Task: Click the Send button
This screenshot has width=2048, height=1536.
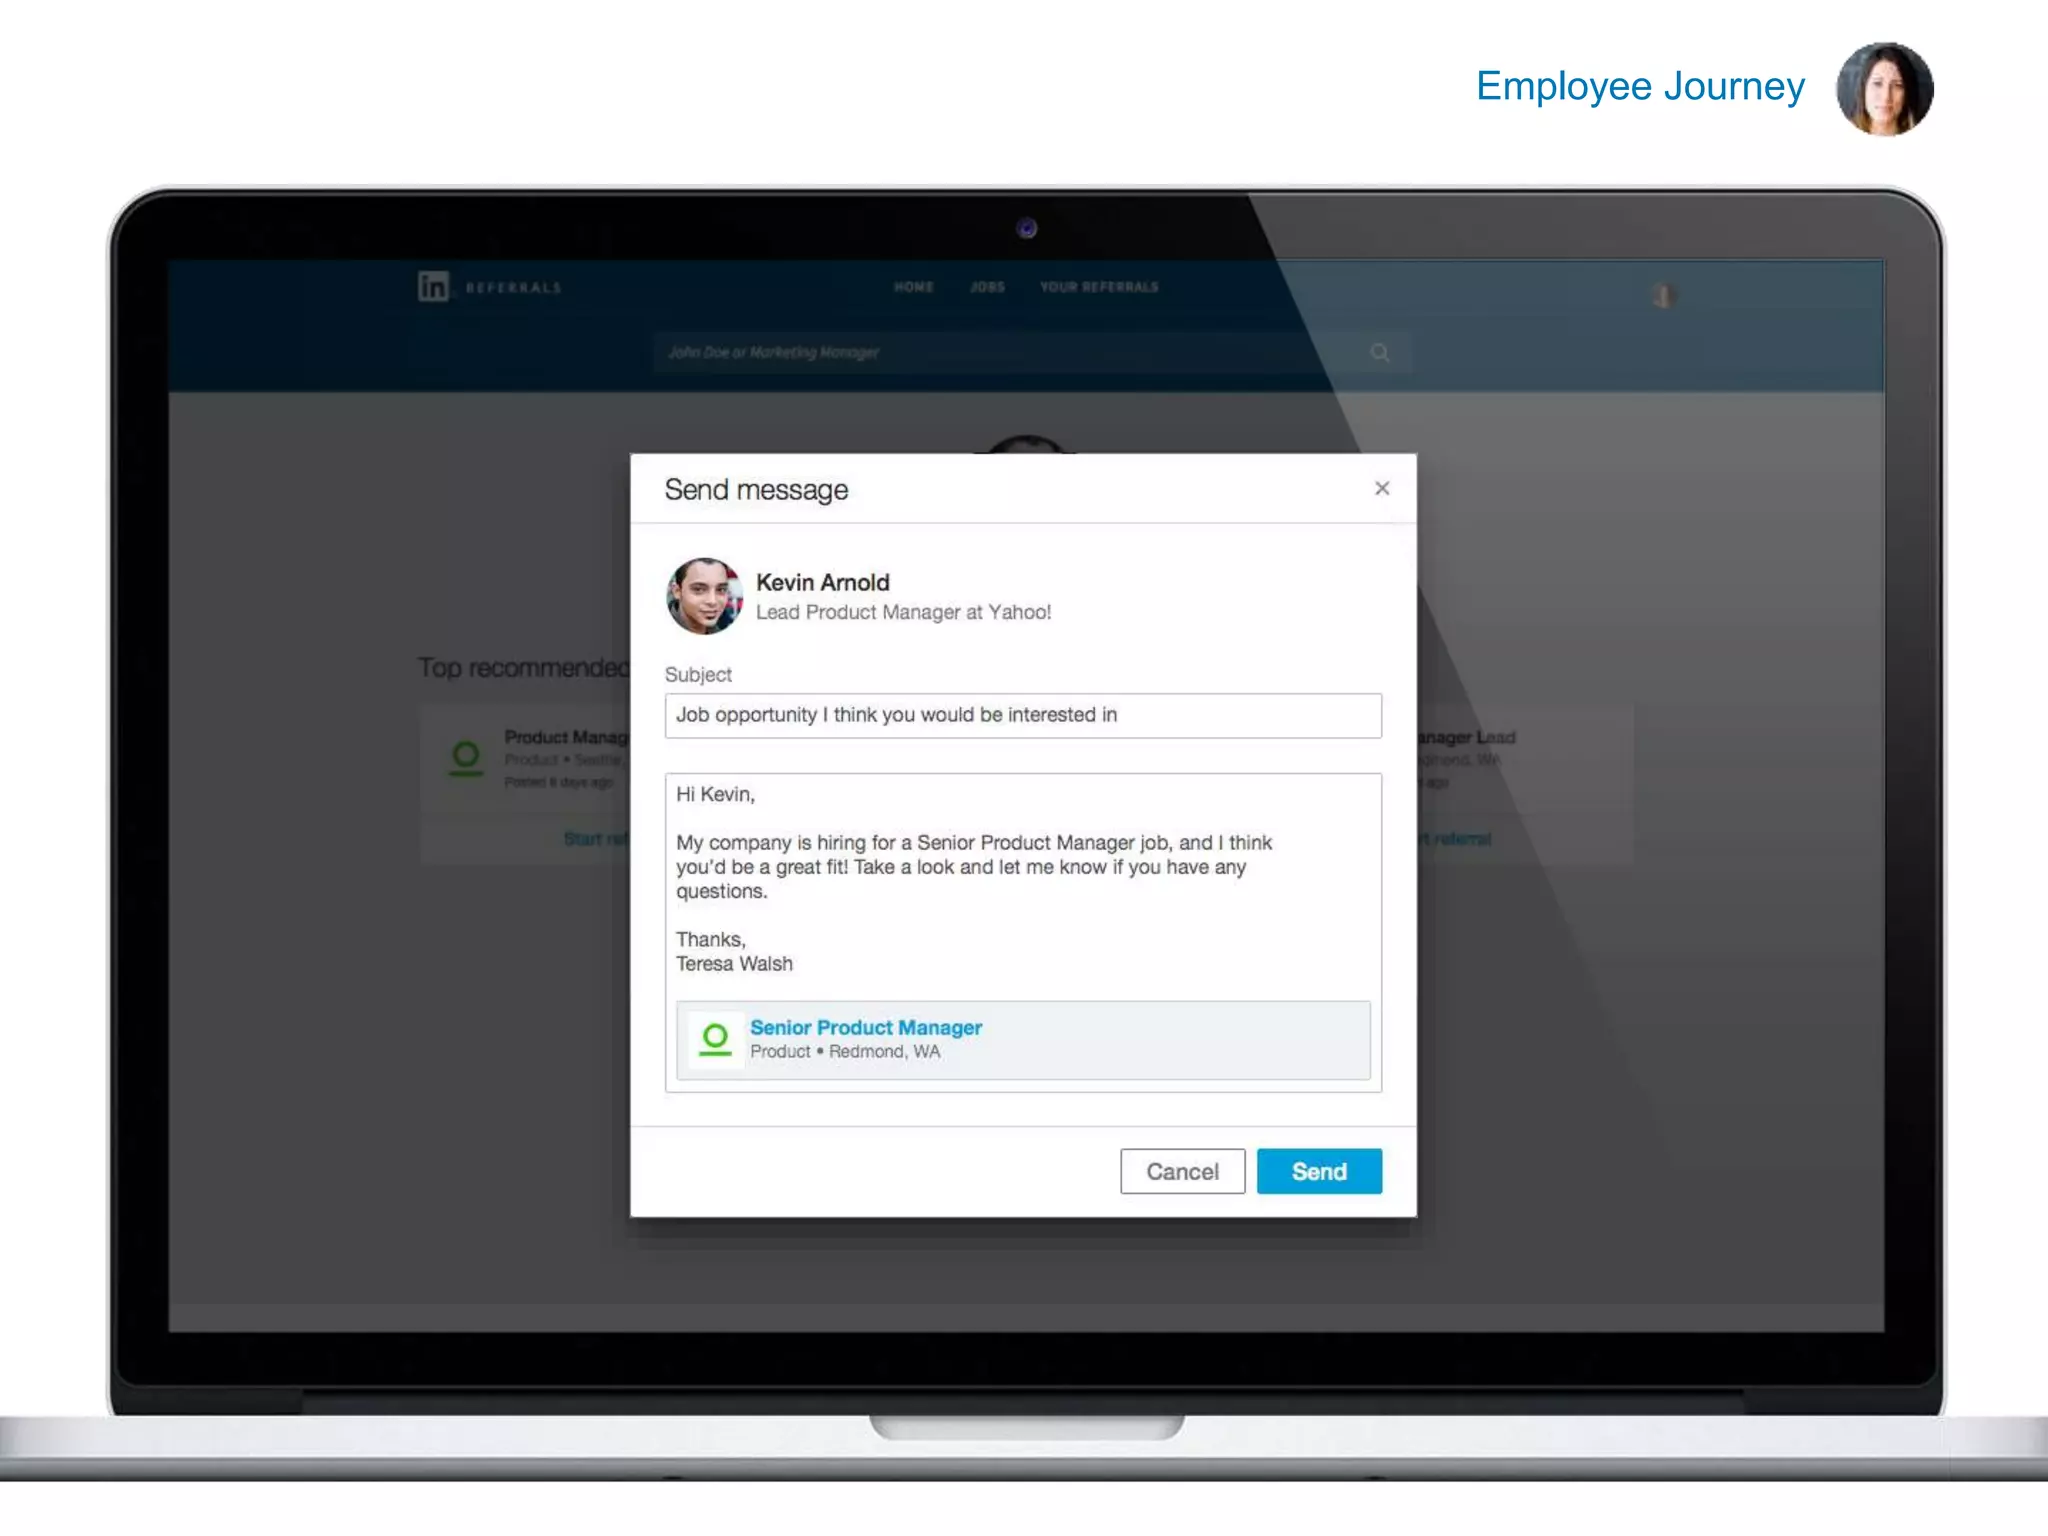Action: [1319, 1171]
